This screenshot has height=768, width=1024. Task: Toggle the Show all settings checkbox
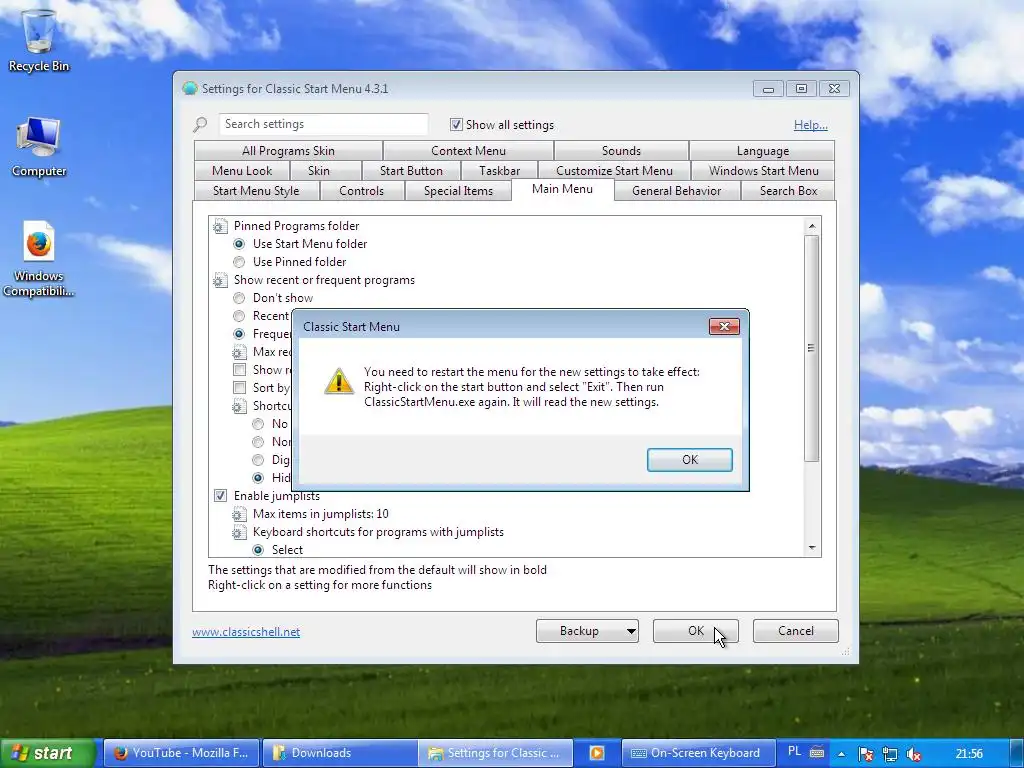(x=456, y=125)
